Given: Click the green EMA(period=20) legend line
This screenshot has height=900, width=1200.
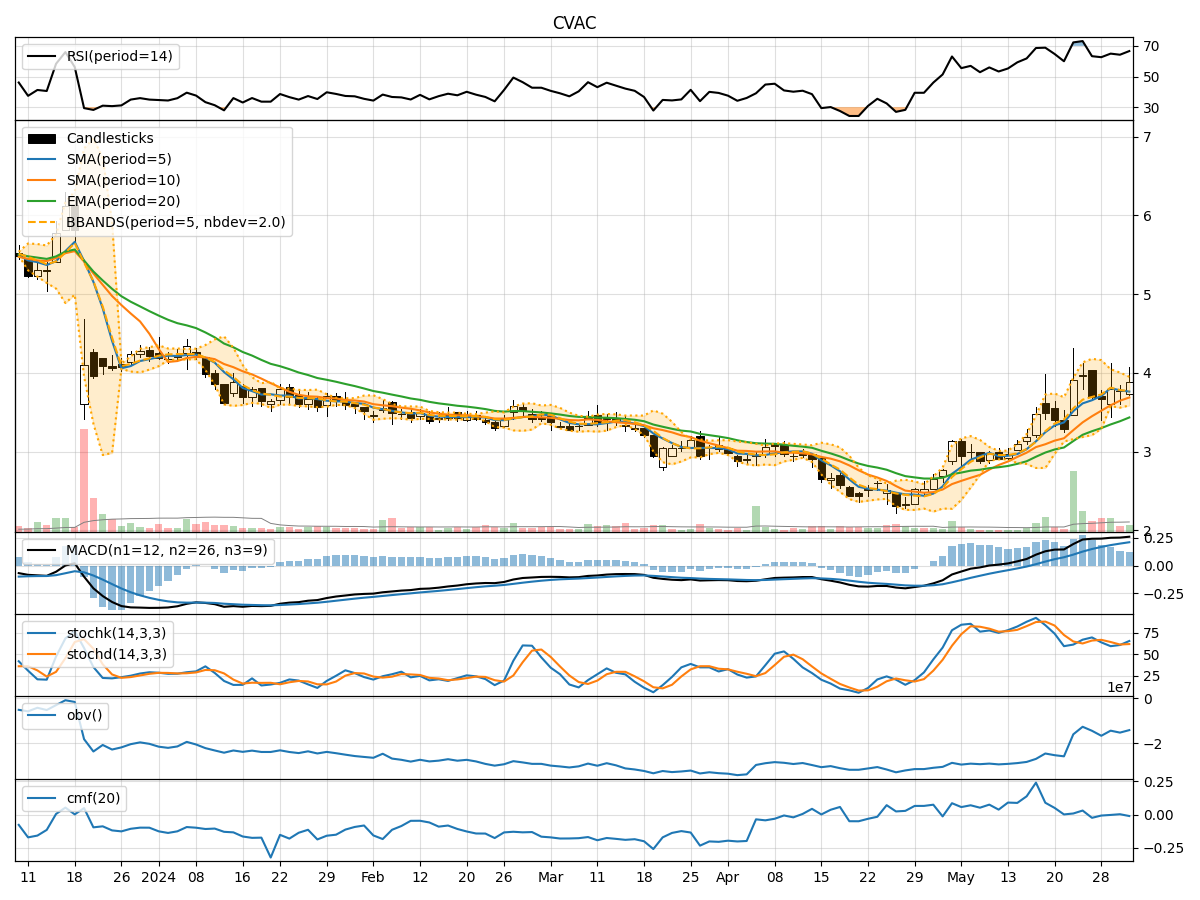Looking at the screenshot, I should 44,202.
